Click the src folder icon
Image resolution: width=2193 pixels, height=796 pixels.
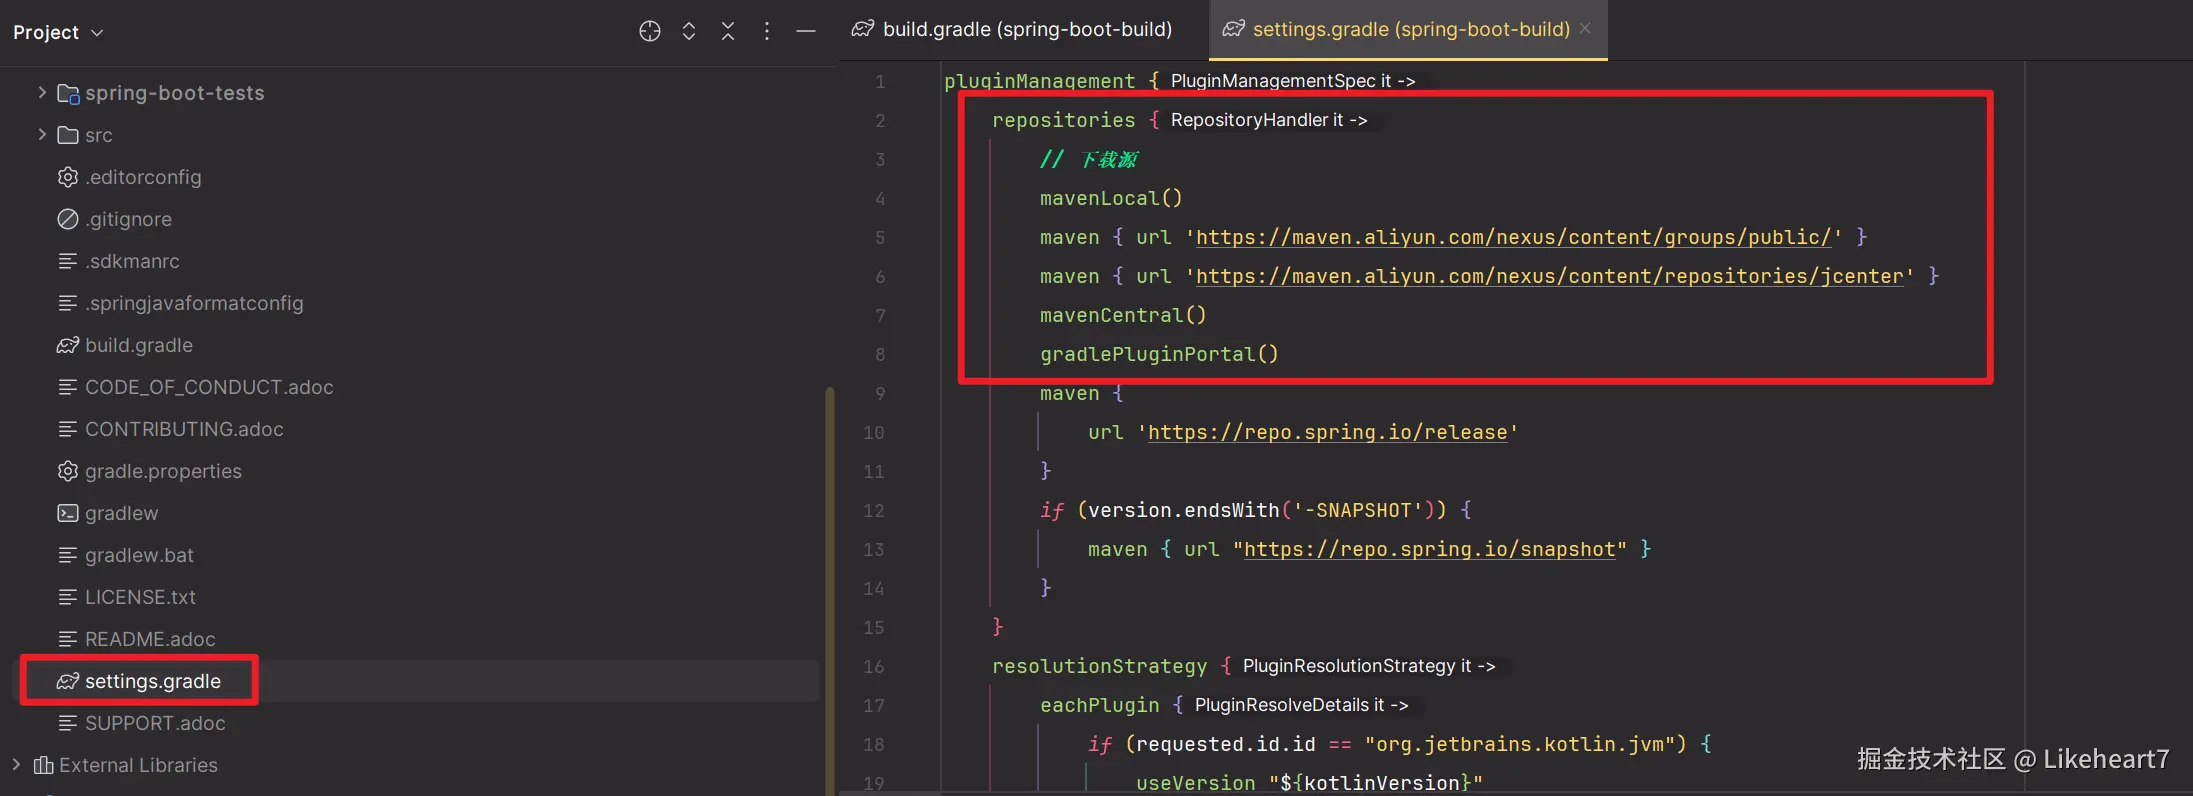coord(68,135)
